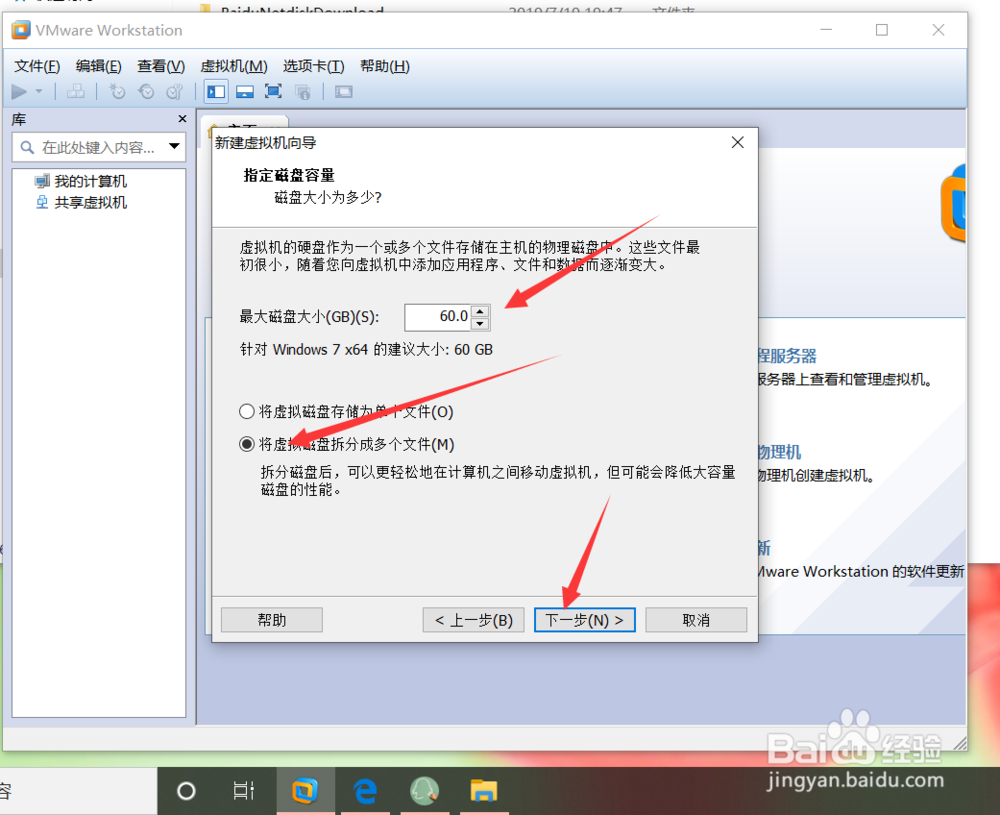Click the take snapshot toolbar icon

tap(117, 91)
